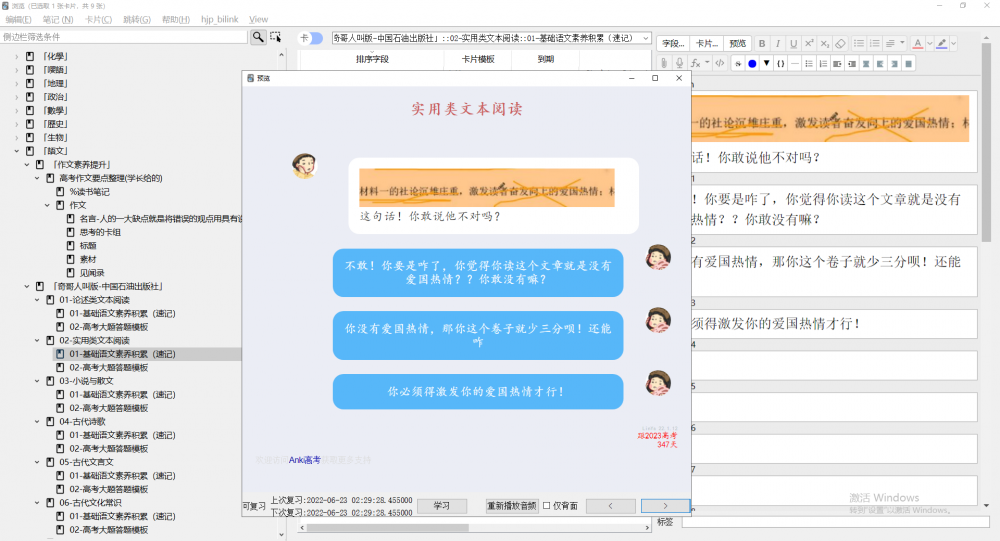Toggle the card/note mode switch

[x=311, y=38]
